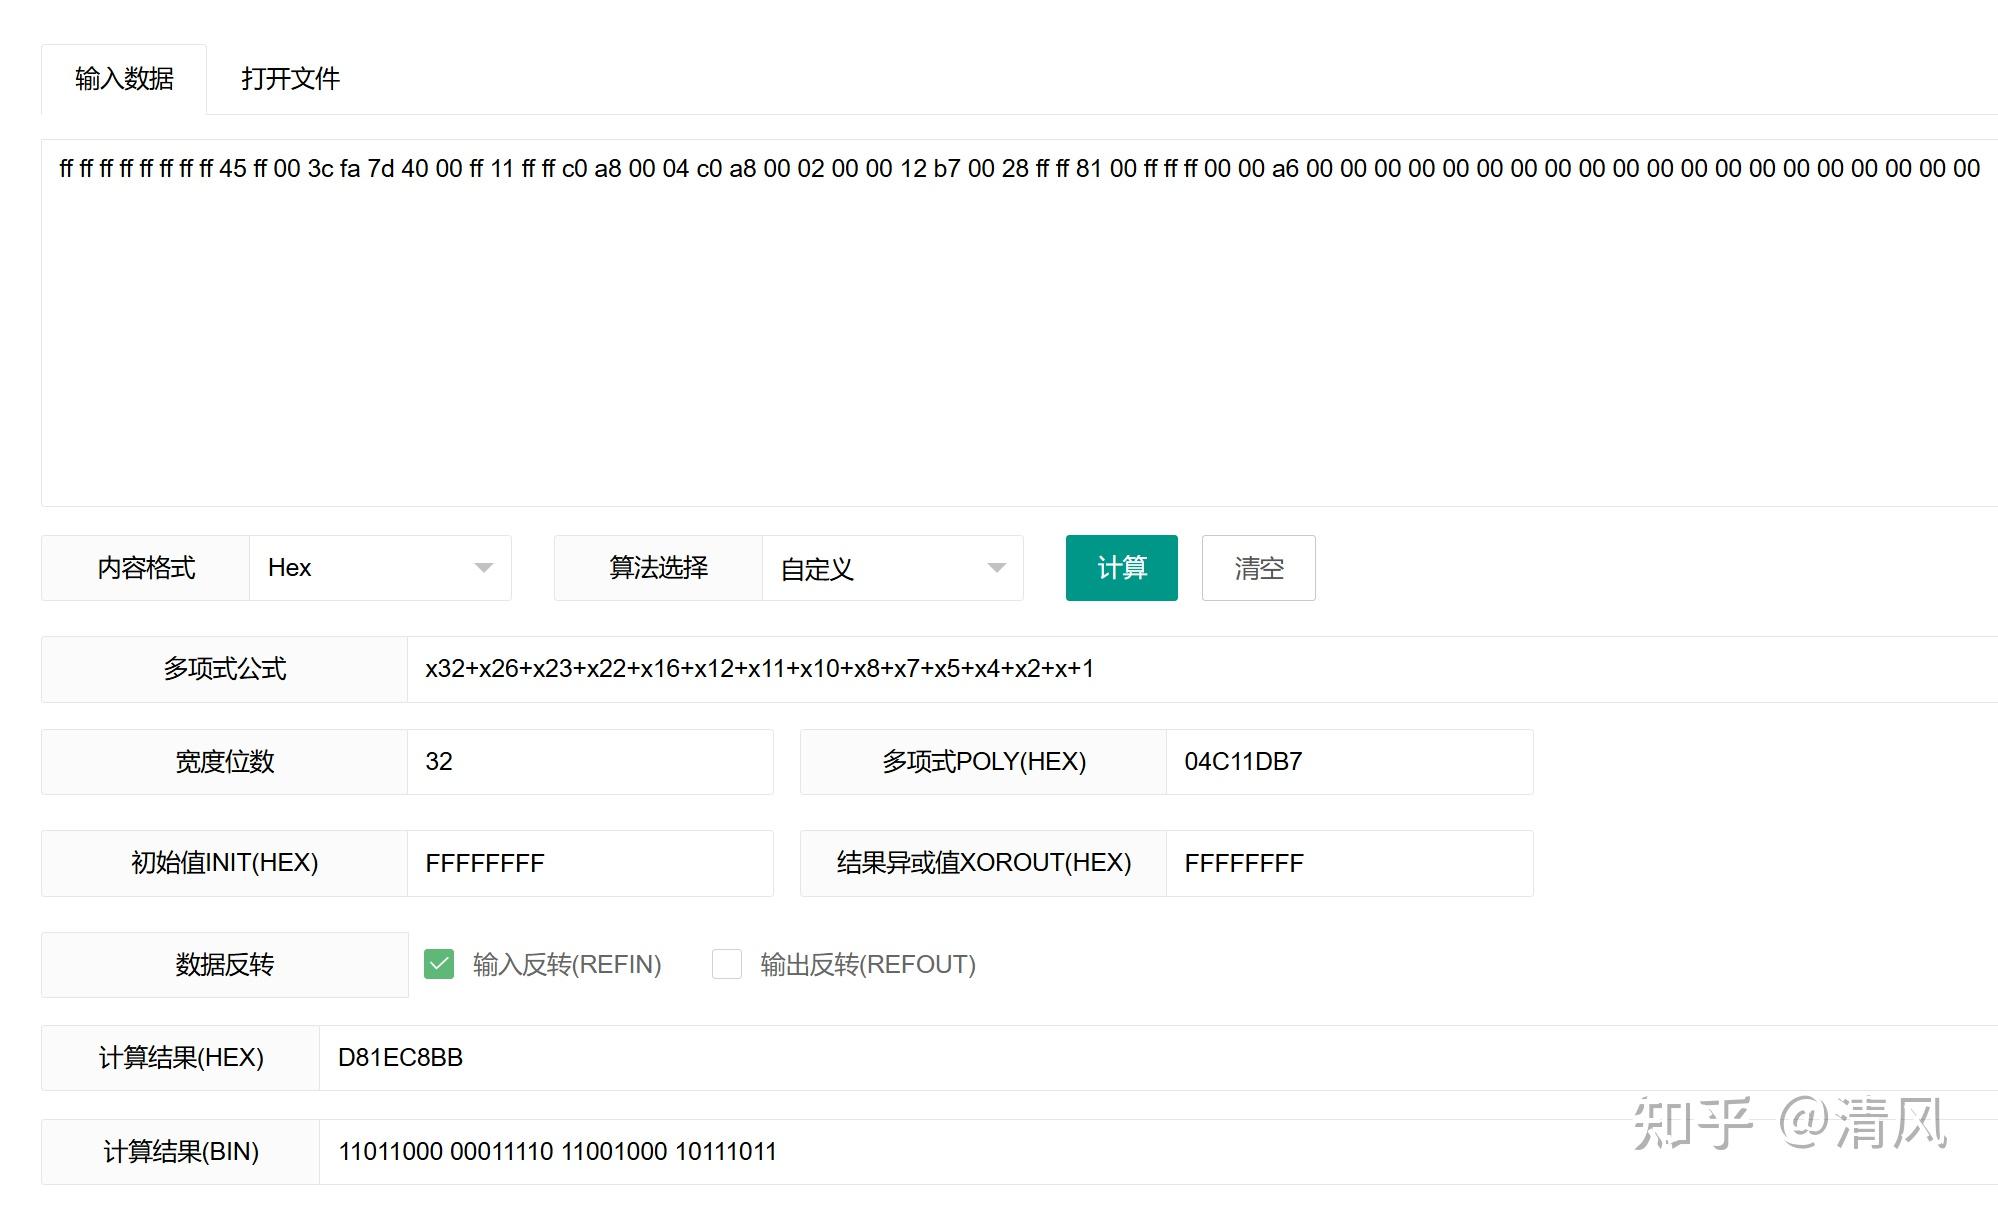The image size is (1998, 1205).
Task: Click the green check icon beside REFIN
Action: [x=440, y=964]
